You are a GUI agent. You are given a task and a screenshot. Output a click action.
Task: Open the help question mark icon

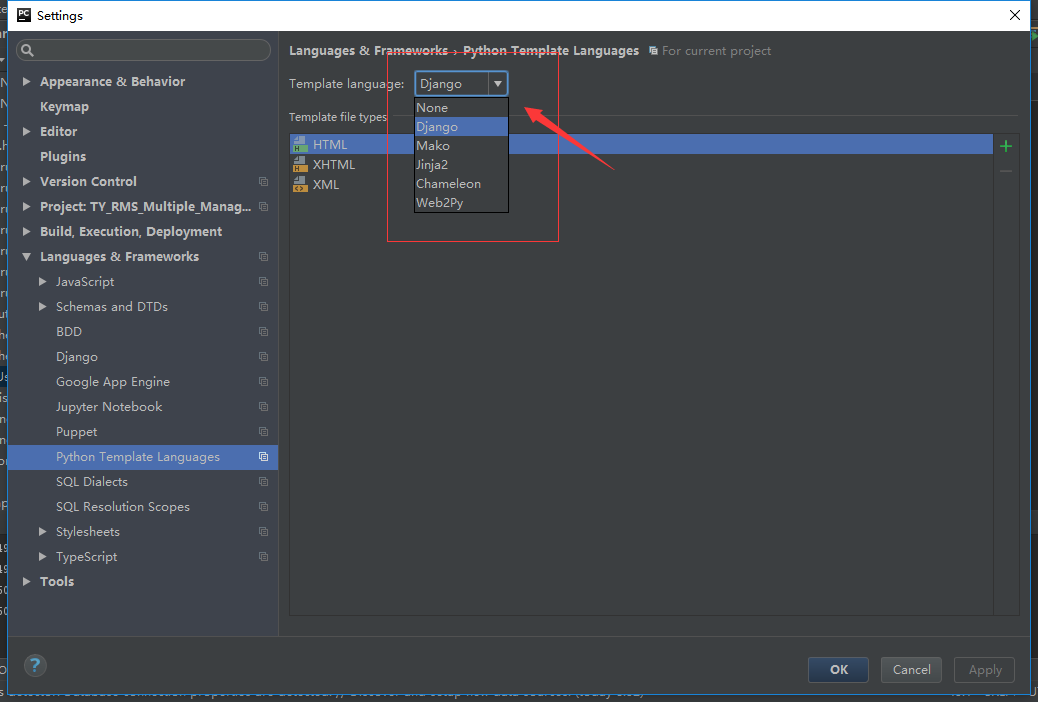coord(35,665)
